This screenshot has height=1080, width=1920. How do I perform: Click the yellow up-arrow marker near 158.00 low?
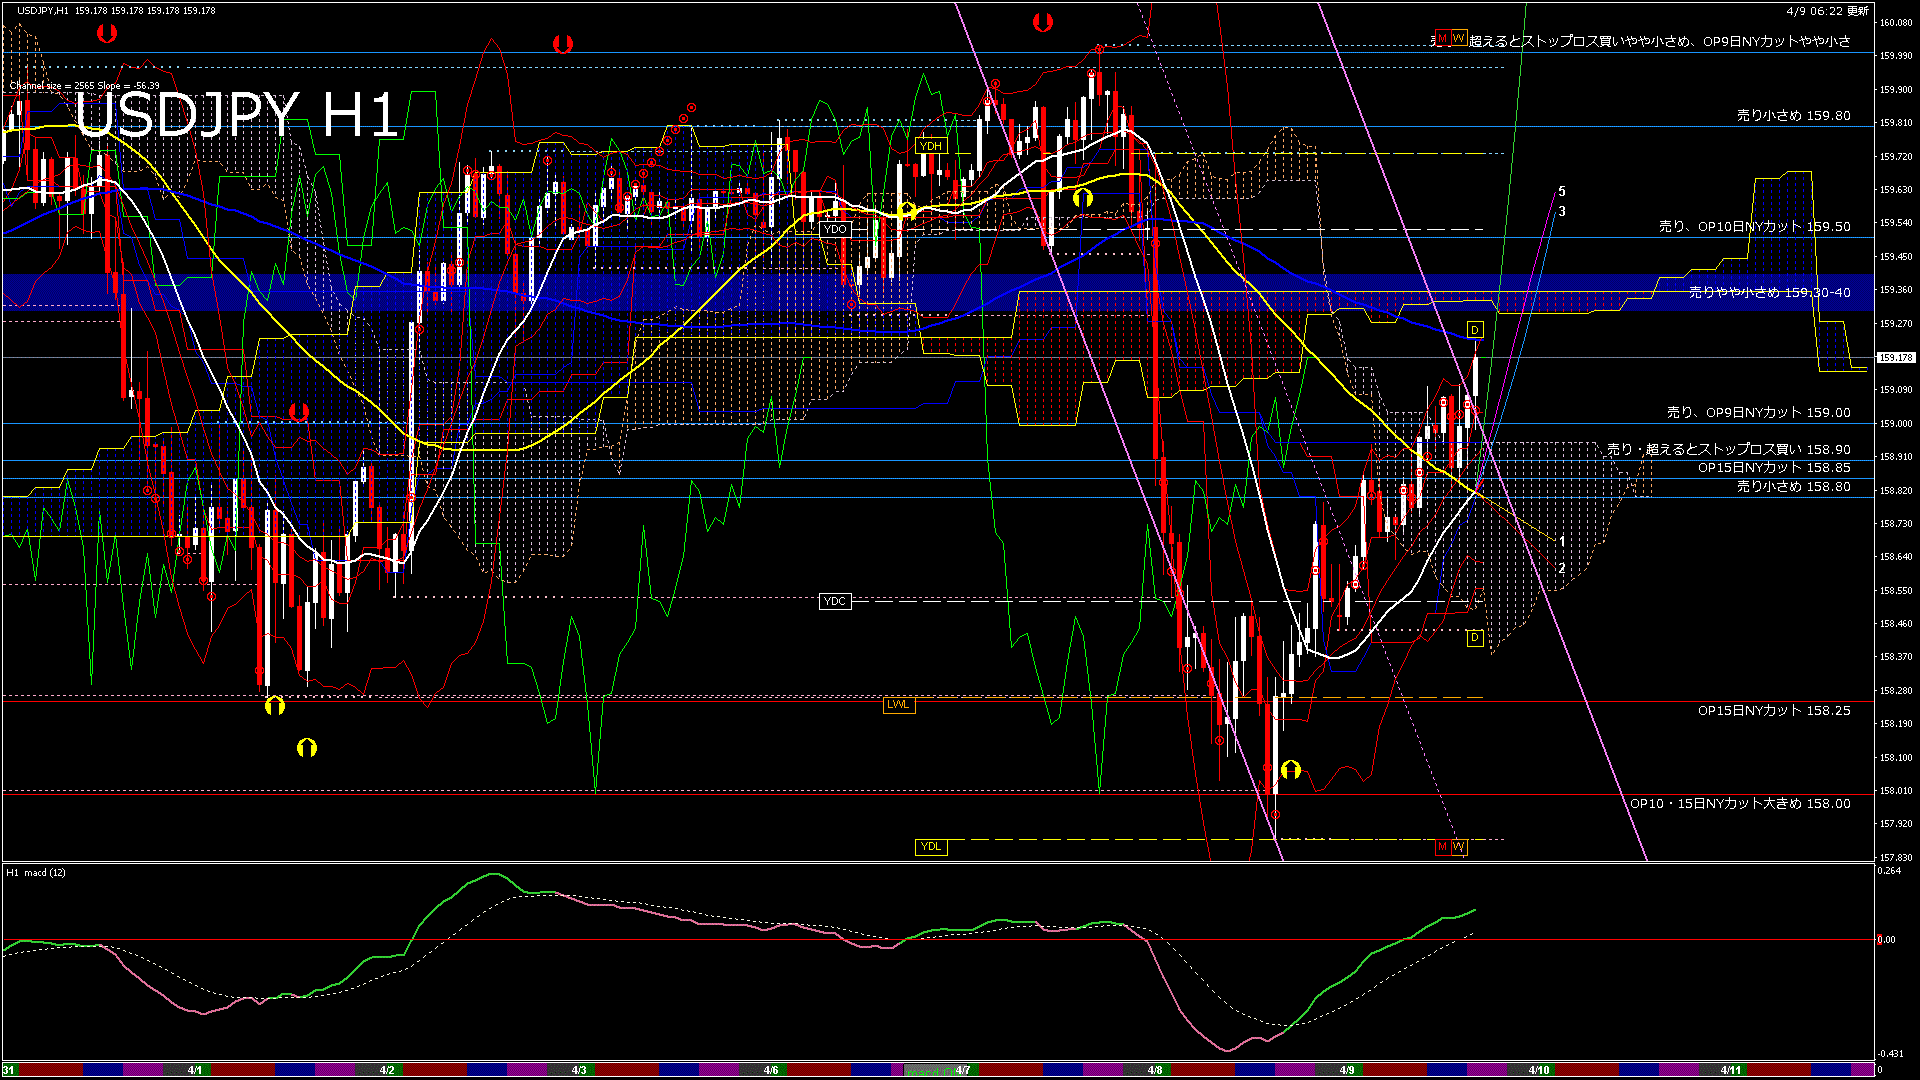[1291, 769]
